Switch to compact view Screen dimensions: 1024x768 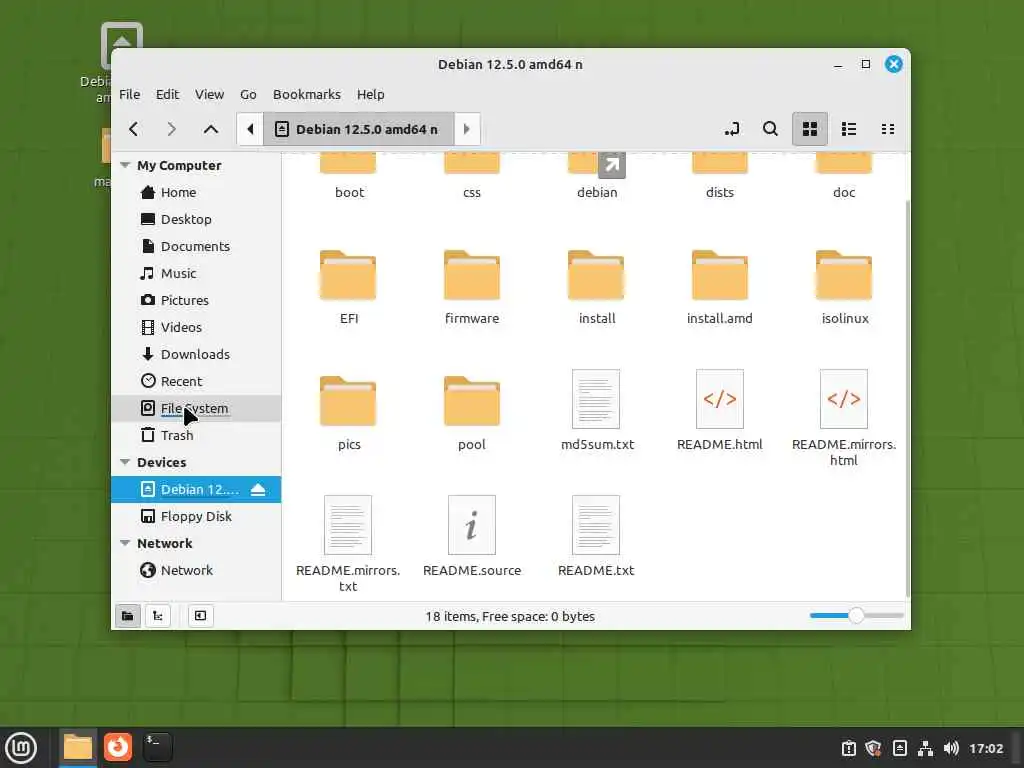point(888,129)
